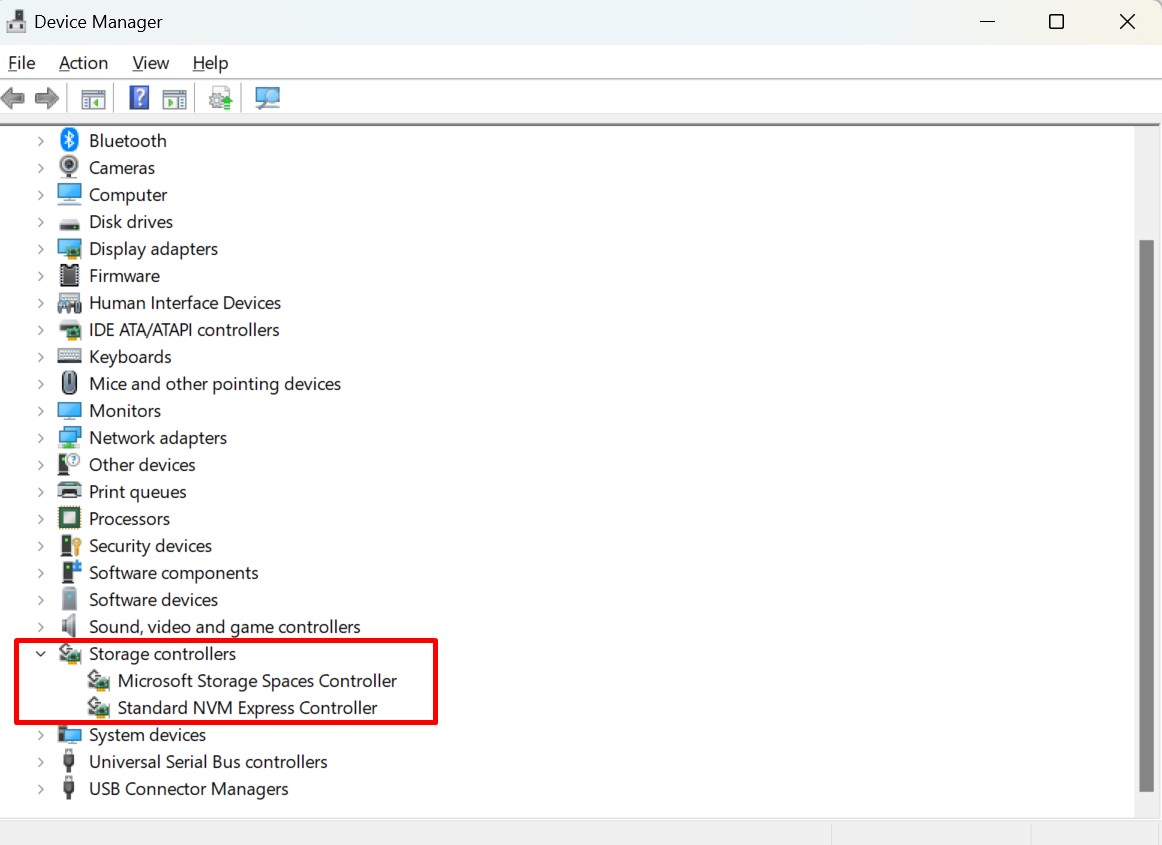Expand the Bluetooth category chevron
Image resolution: width=1162 pixels, height=845 pixels.
point(41,141)
